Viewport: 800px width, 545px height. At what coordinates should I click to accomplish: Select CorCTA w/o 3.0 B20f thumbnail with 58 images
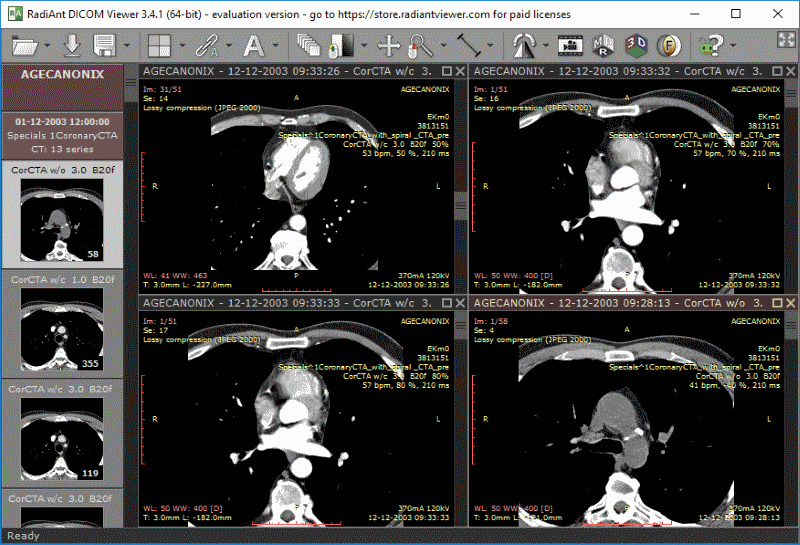point(62,214)
